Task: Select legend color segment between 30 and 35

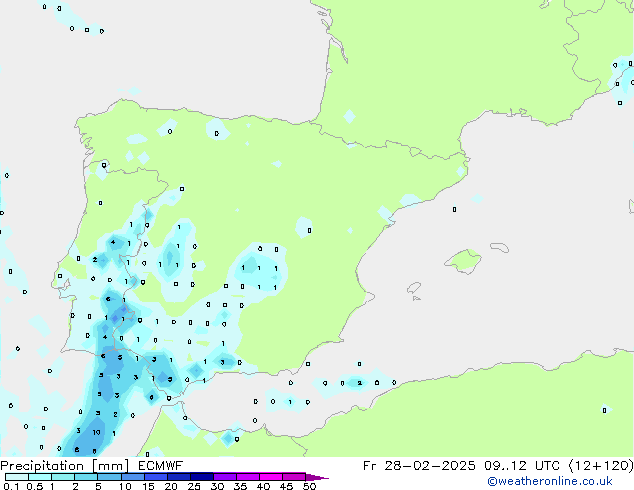Action: 224,477
